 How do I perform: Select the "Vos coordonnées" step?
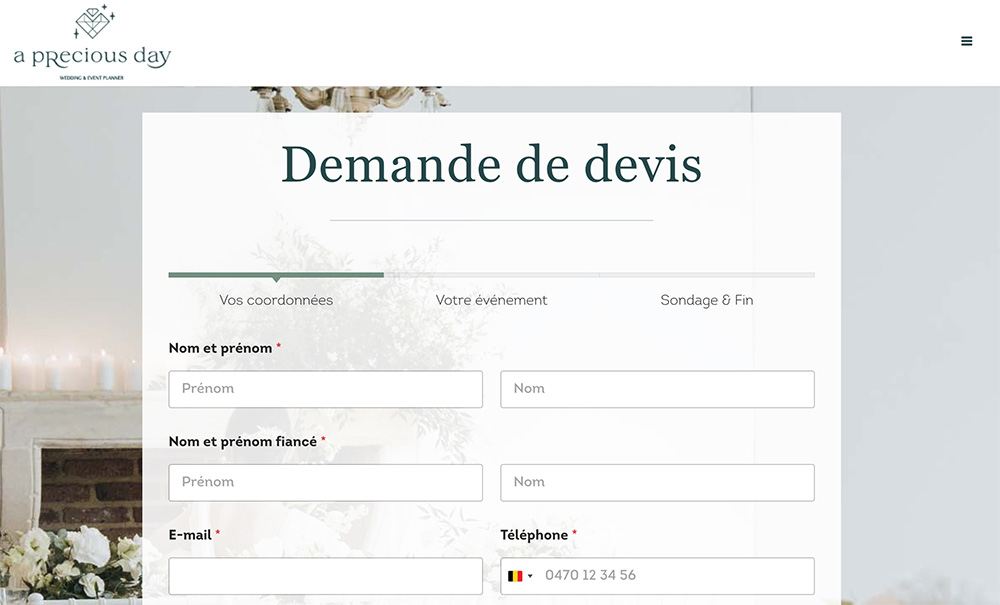coord(276,300)
